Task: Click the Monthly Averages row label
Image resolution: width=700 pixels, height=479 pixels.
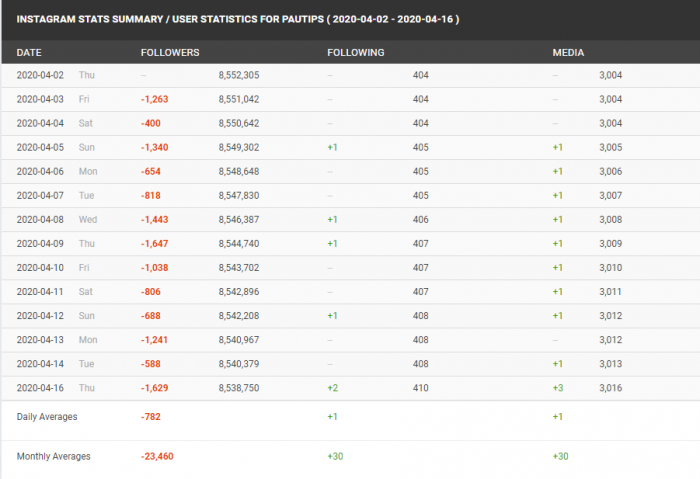Action: tap(53, 456)
